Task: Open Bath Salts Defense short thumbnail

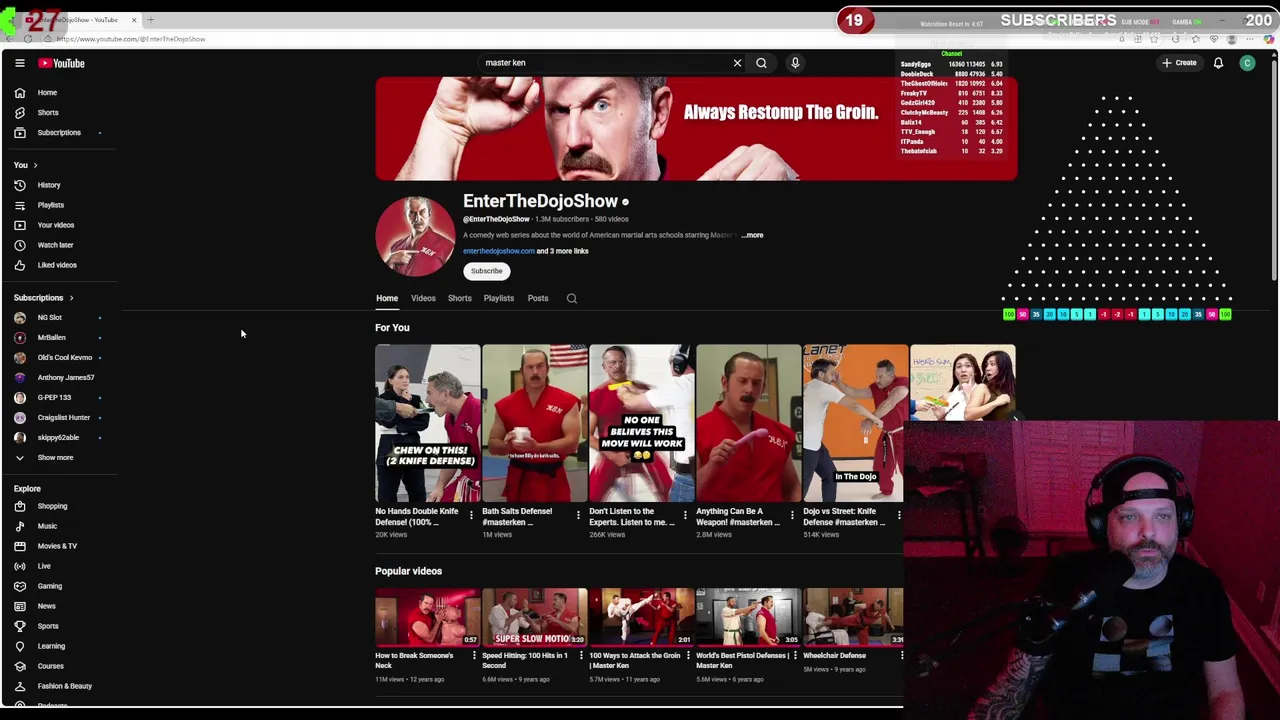Action: click(534, 423)
